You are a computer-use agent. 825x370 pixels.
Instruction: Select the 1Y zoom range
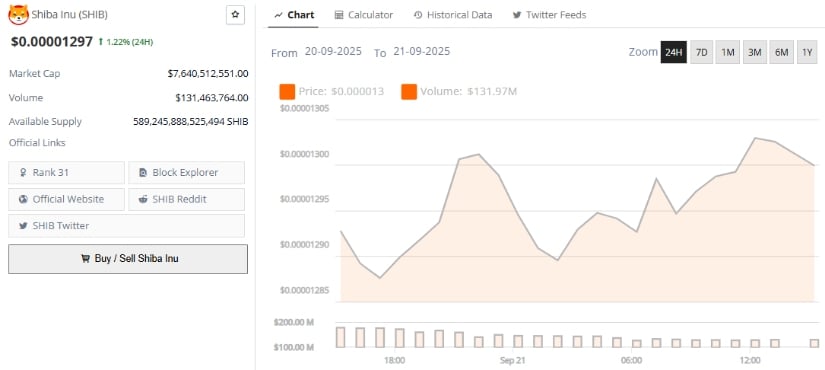click(x=807, y=52)
